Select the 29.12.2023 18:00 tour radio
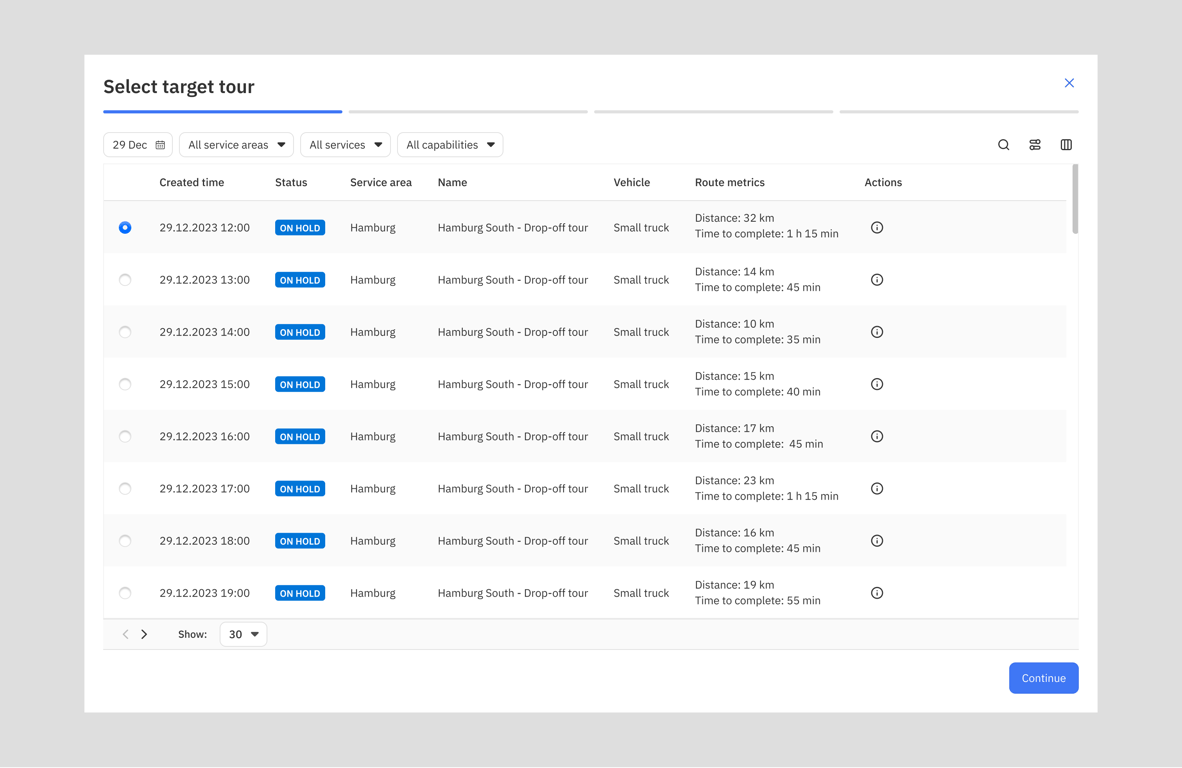The width and height of the screenshot is (1182, 768). [125, 540]
